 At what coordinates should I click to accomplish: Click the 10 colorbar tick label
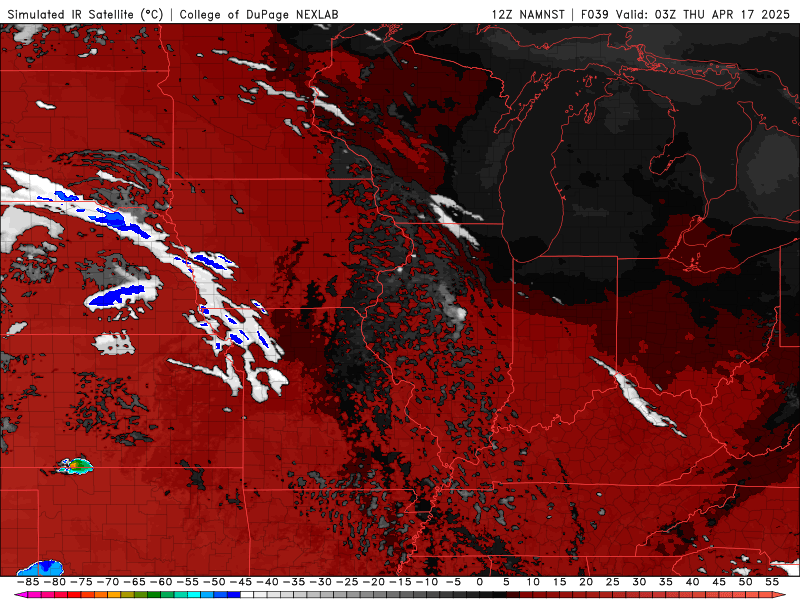pos(533,582)
